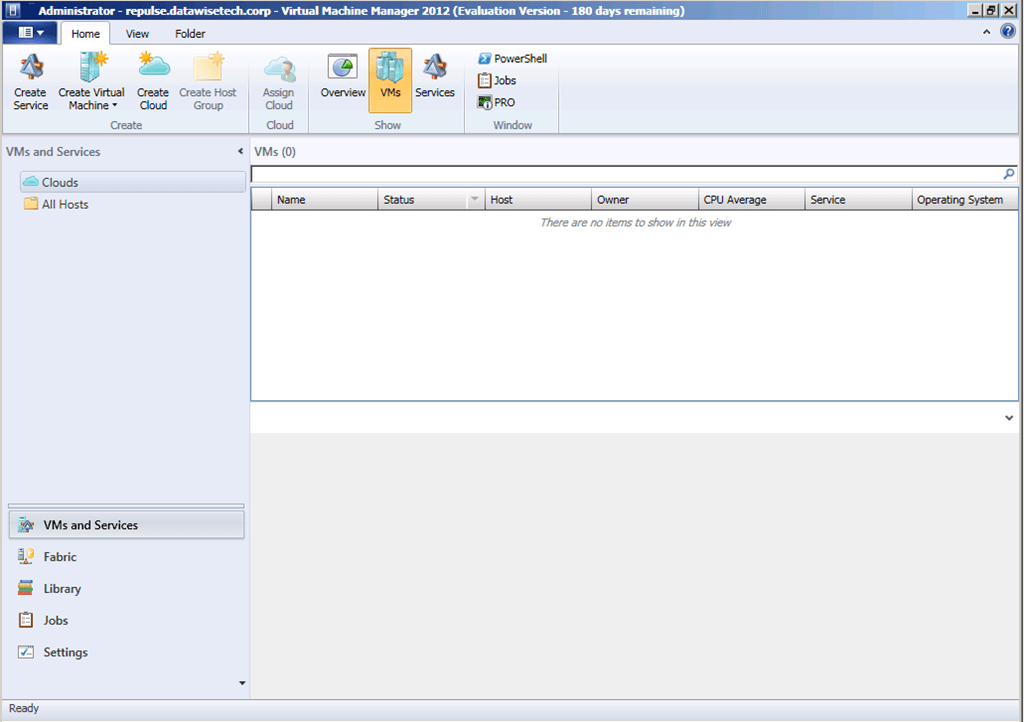
Task: Open the PowerShell window
Action: pos(513,59)
